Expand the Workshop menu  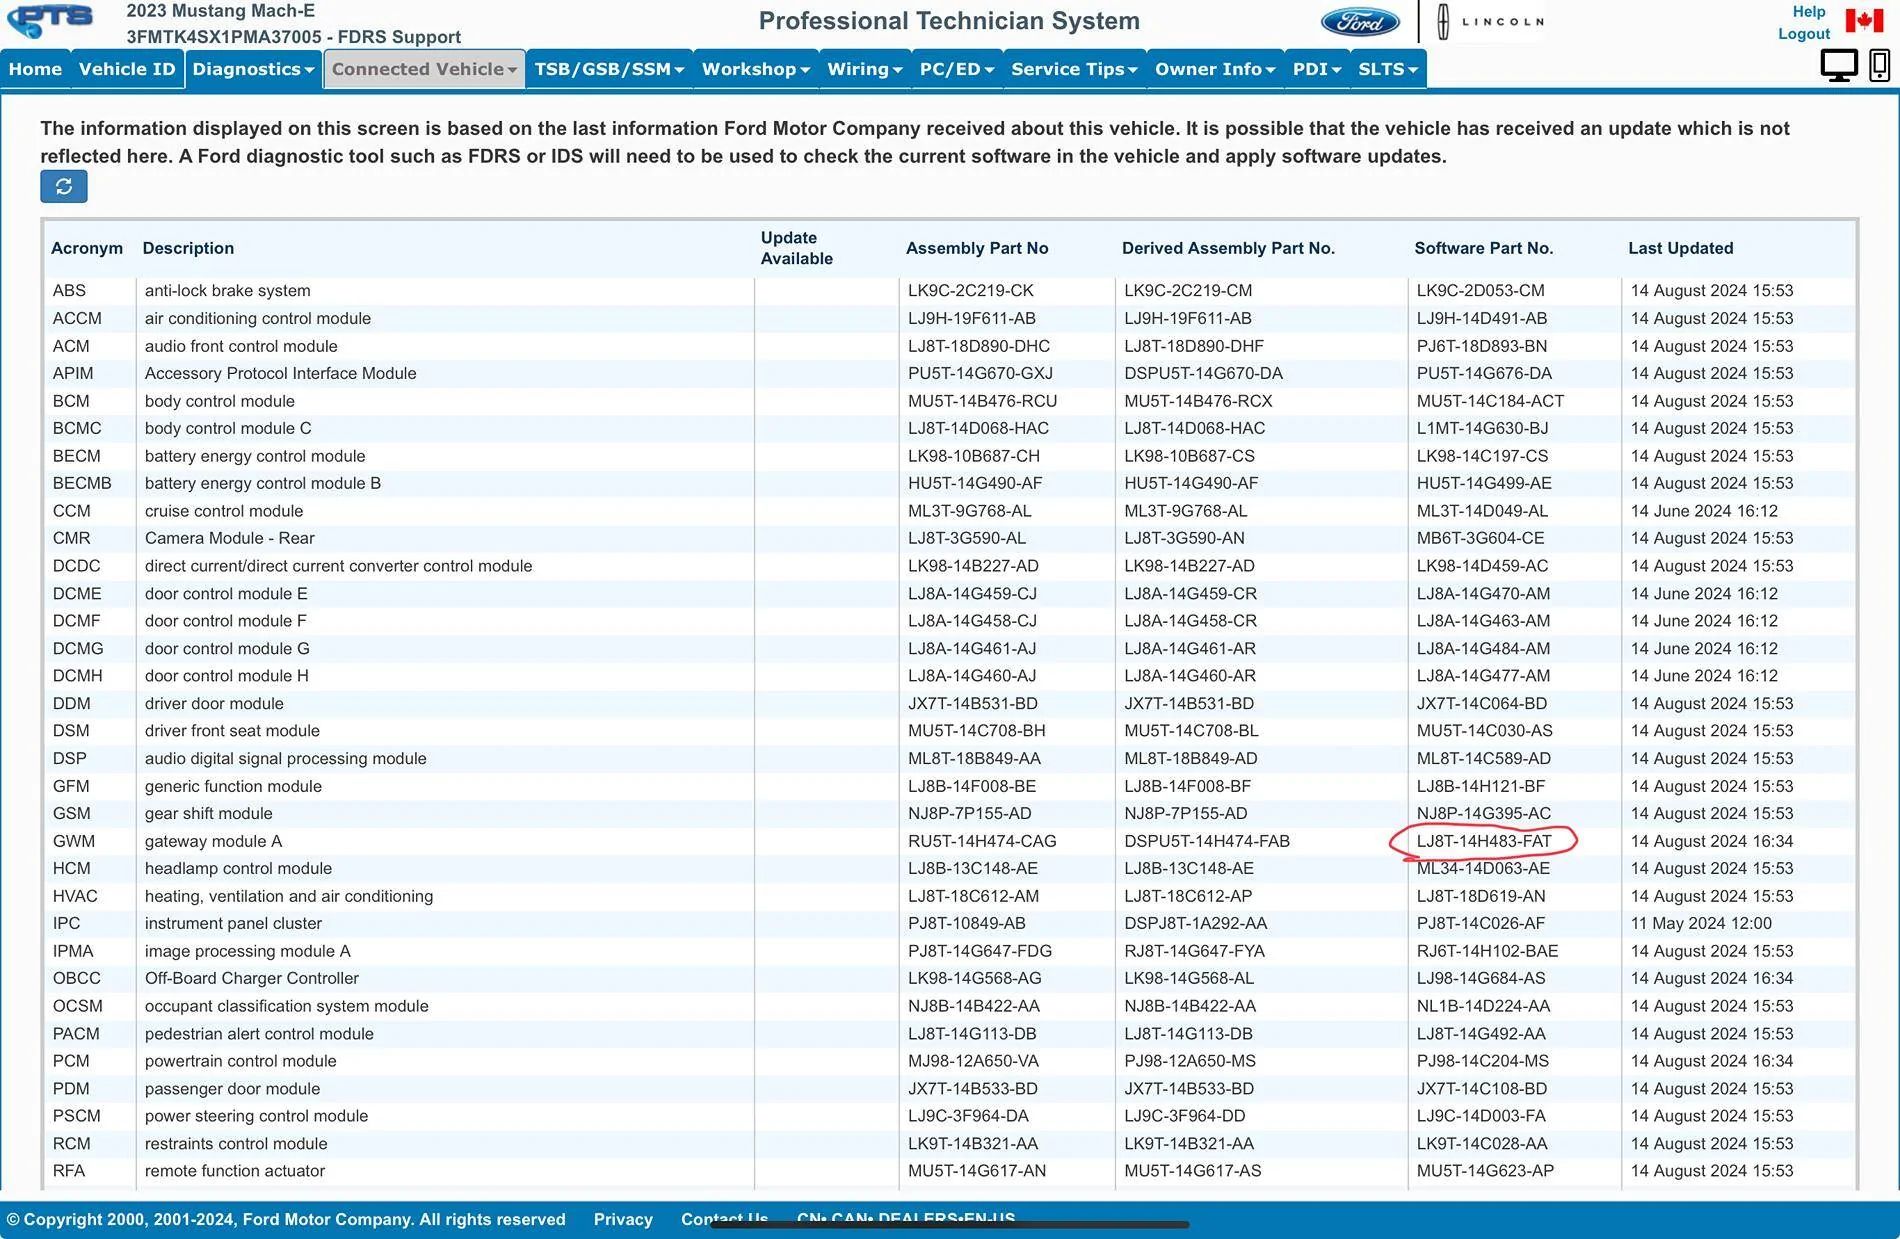(756, 69)
